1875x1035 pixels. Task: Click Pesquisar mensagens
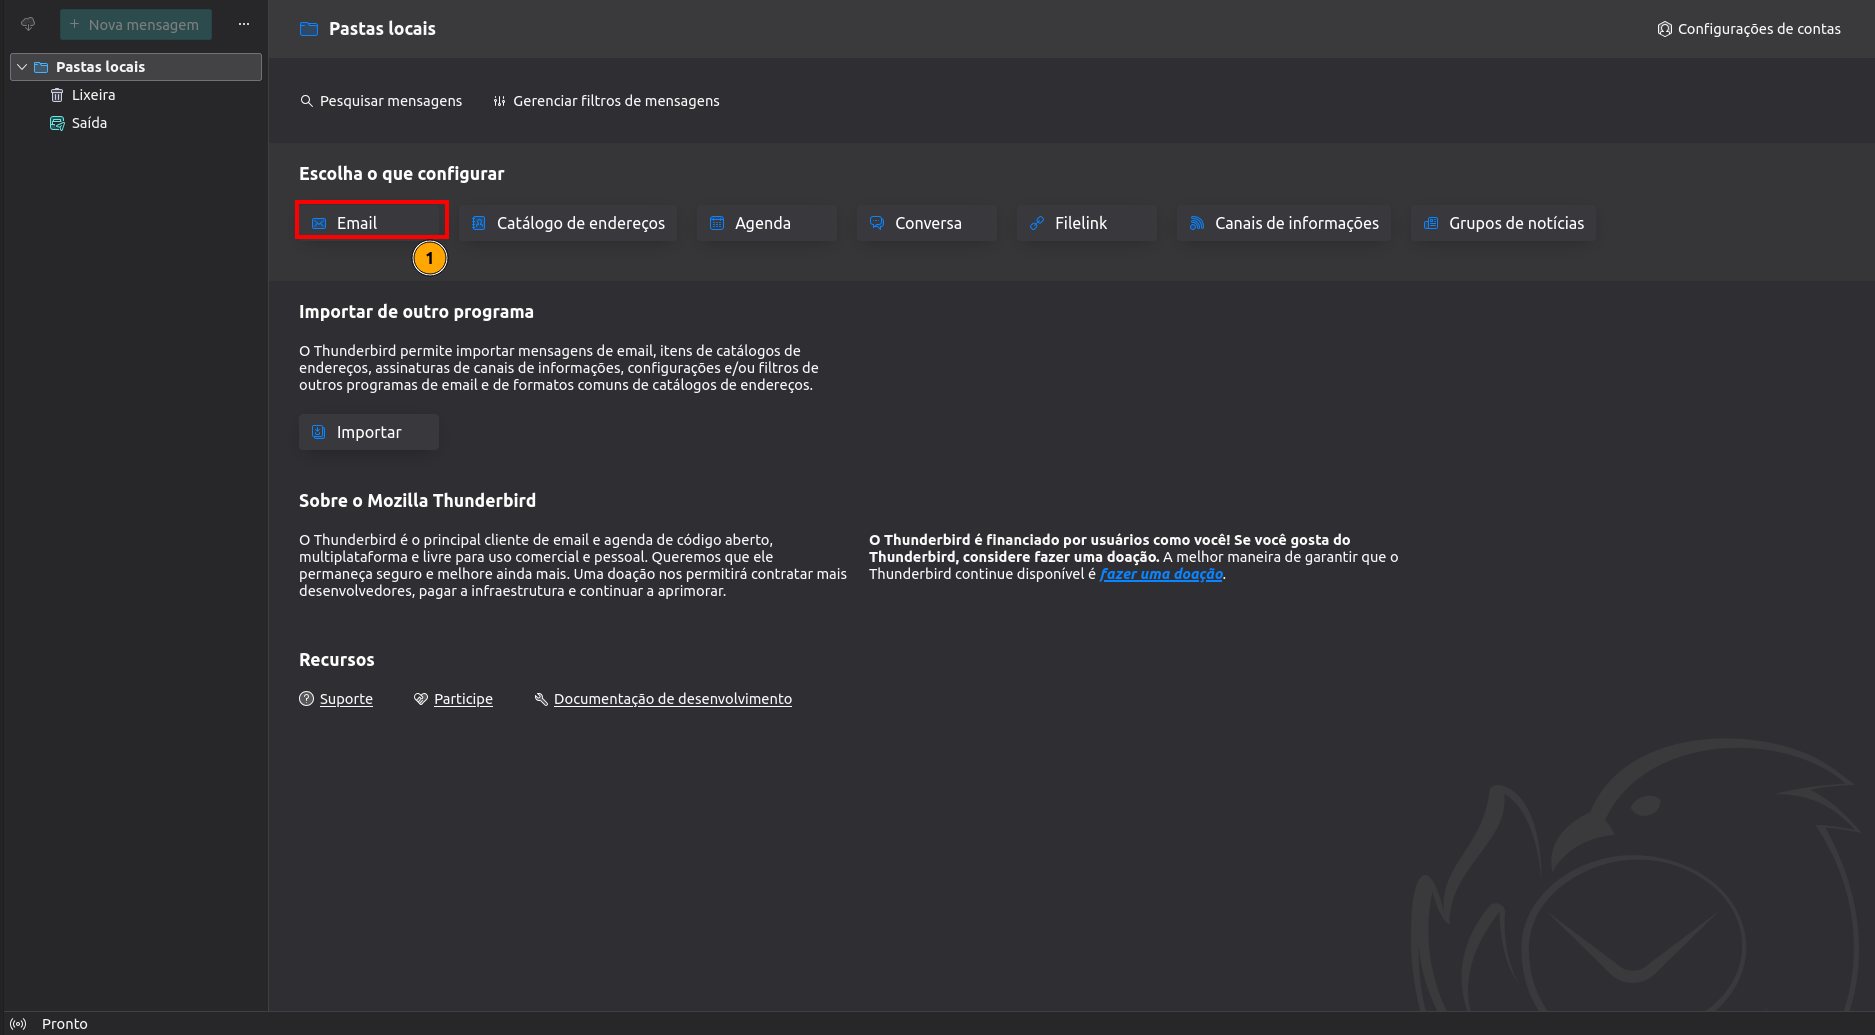[x=381, y=101]
